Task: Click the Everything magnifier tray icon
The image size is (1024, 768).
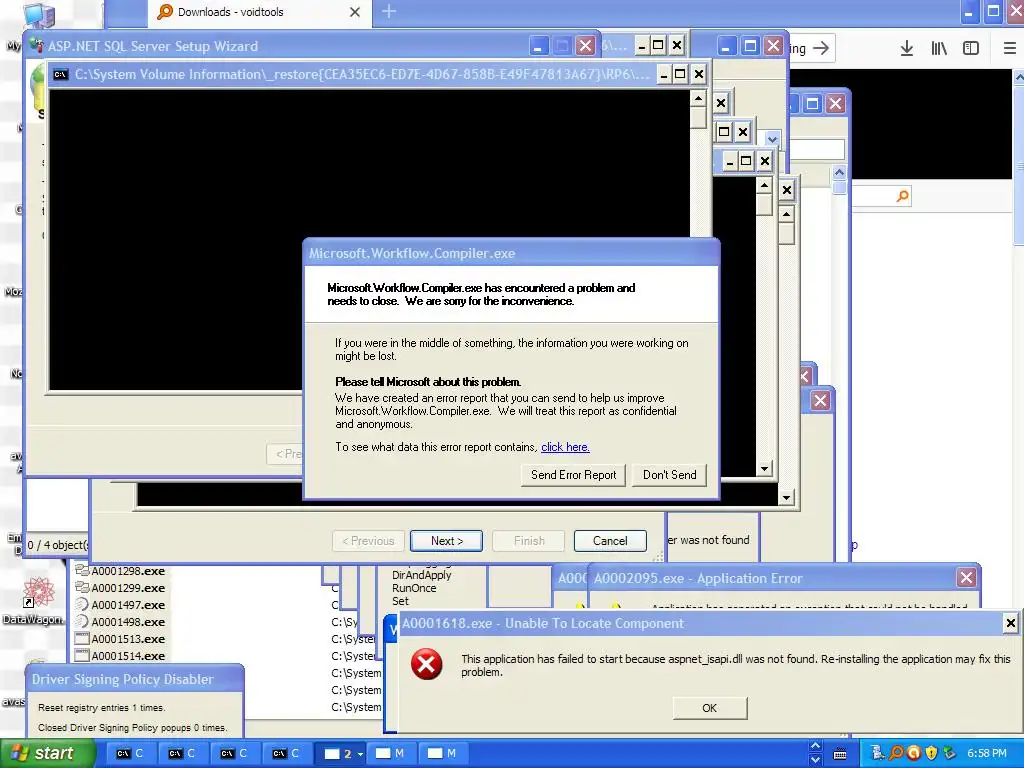Action: click(896, 753)
